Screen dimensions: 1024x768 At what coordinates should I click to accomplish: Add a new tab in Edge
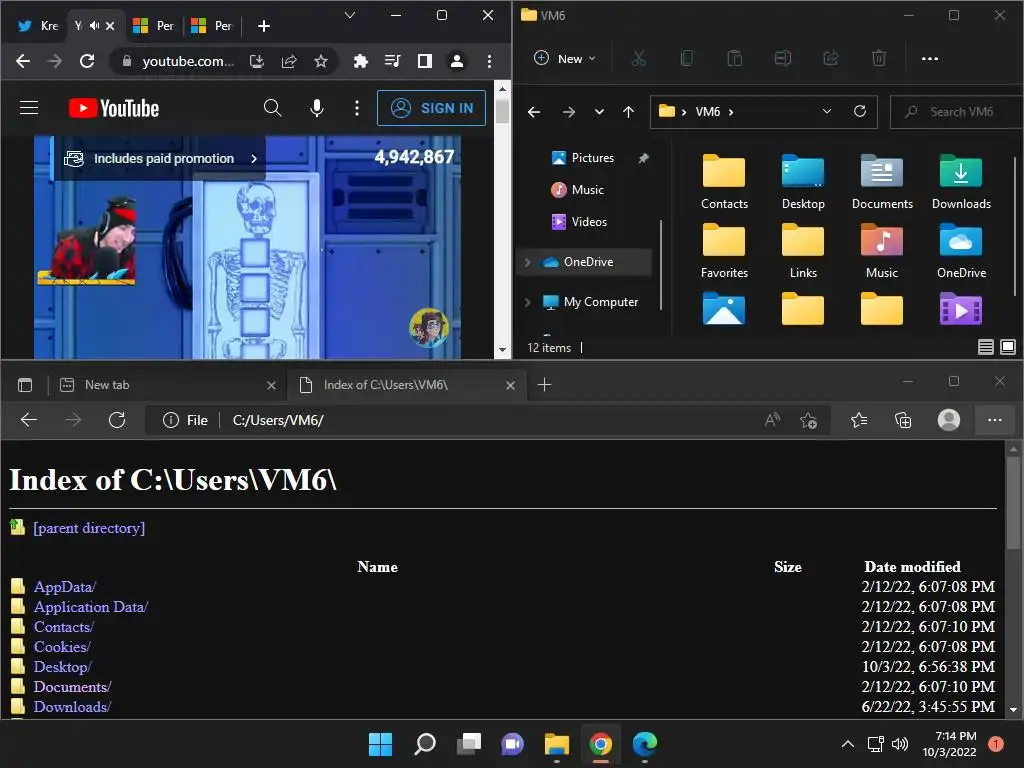(544, 385)
